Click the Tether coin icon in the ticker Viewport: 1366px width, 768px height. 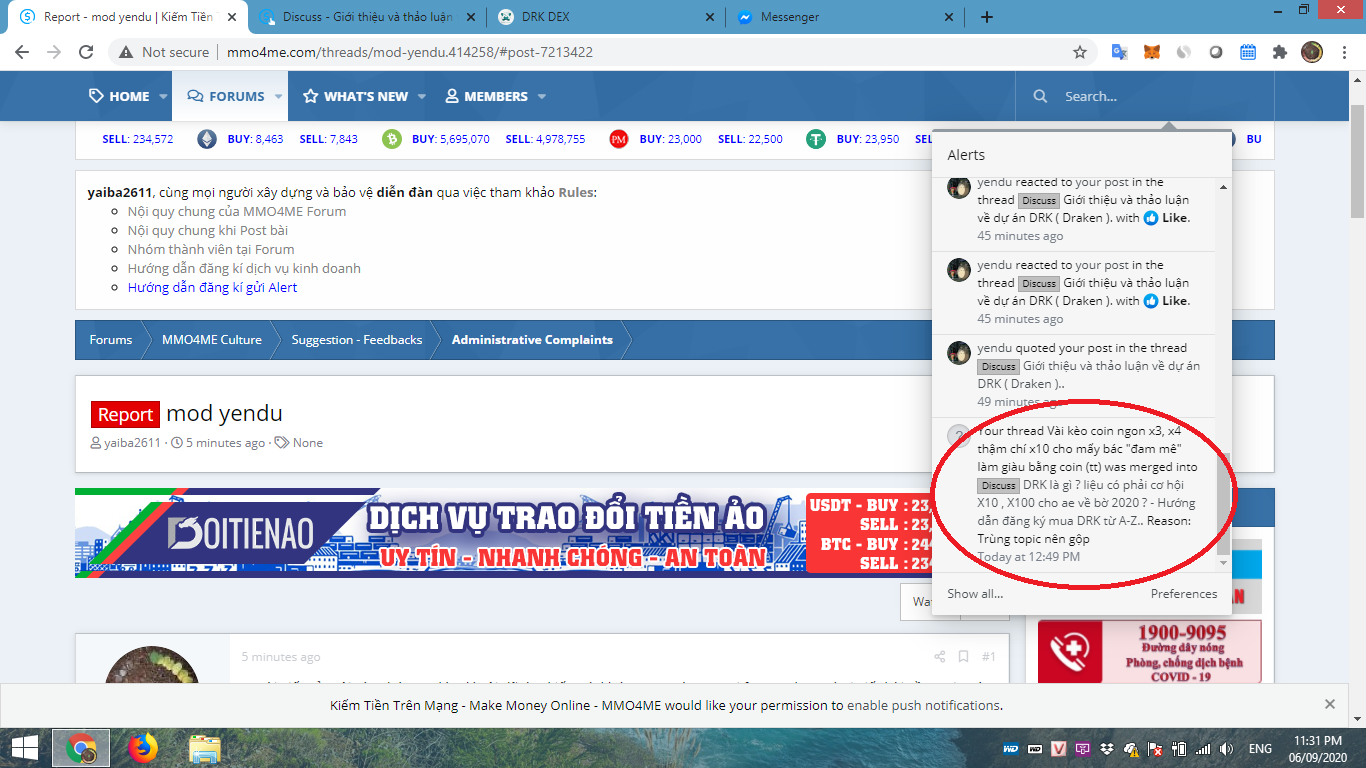click(x=816, y=139)
